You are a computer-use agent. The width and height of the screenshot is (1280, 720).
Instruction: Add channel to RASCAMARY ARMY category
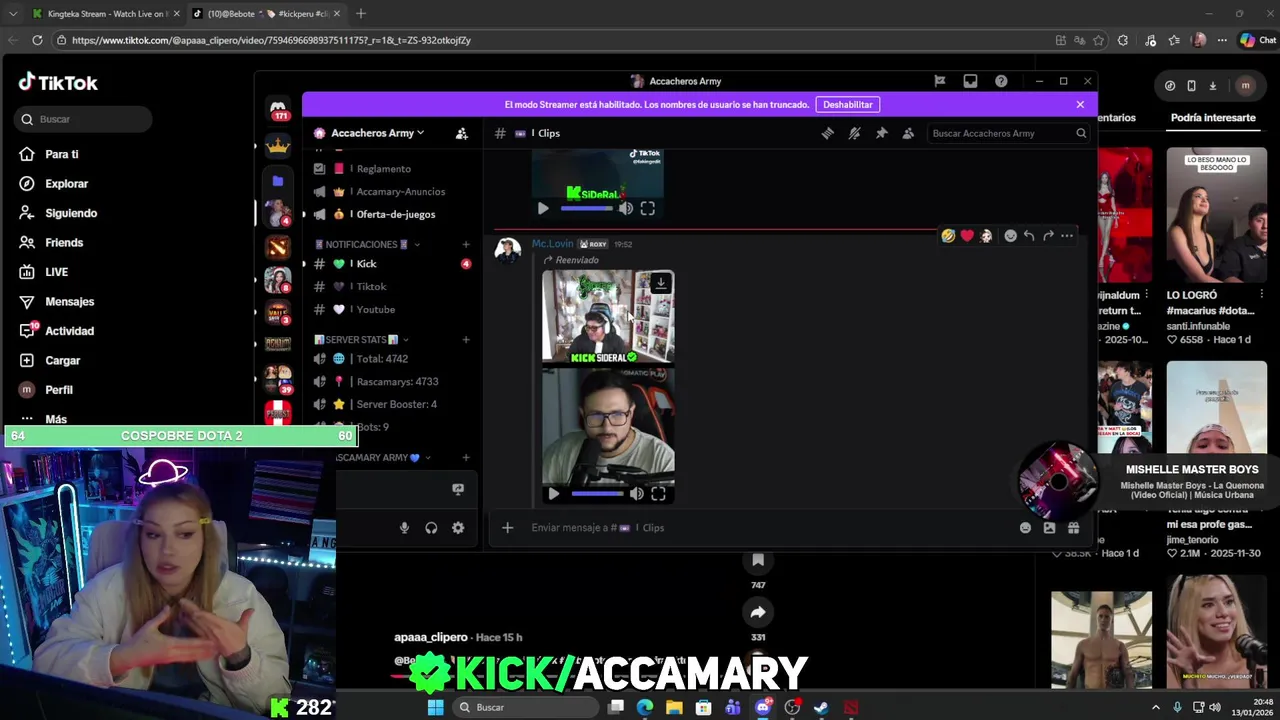pyautogui.click(x=466, y=458)
